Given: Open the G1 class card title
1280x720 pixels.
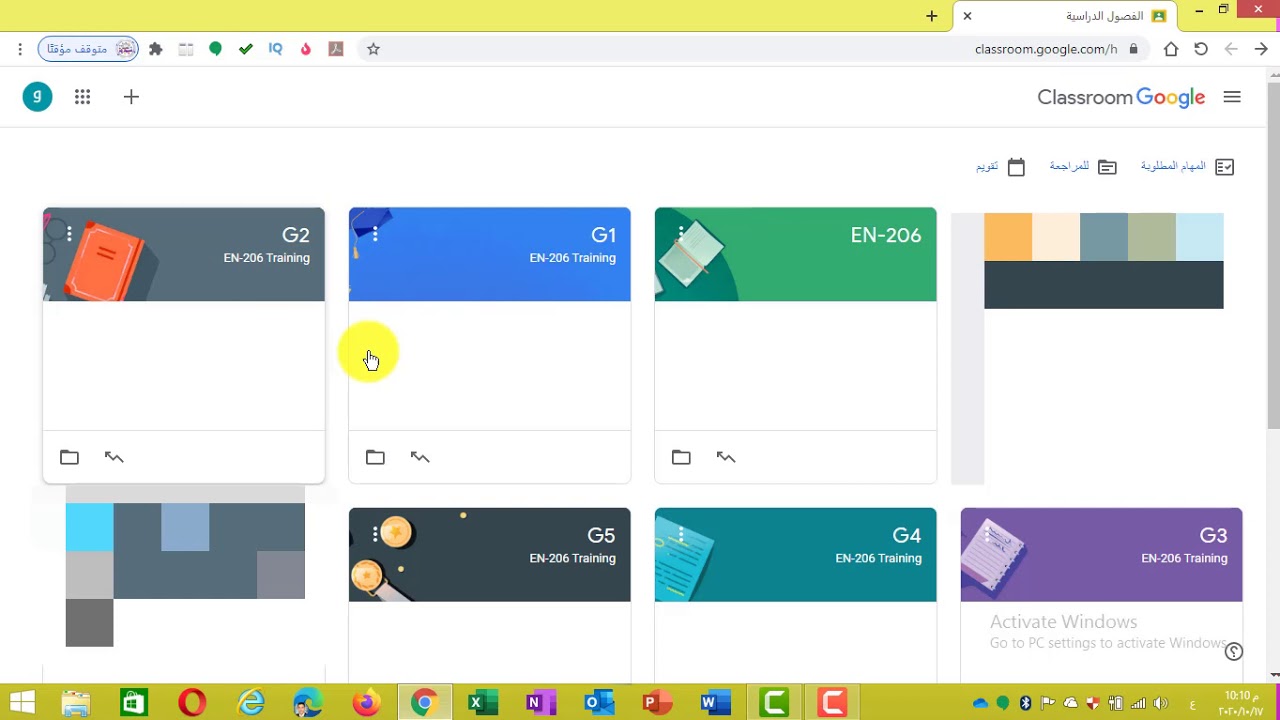Looking at the screenshot, I should pyautogui.click(x=603, y=235).
